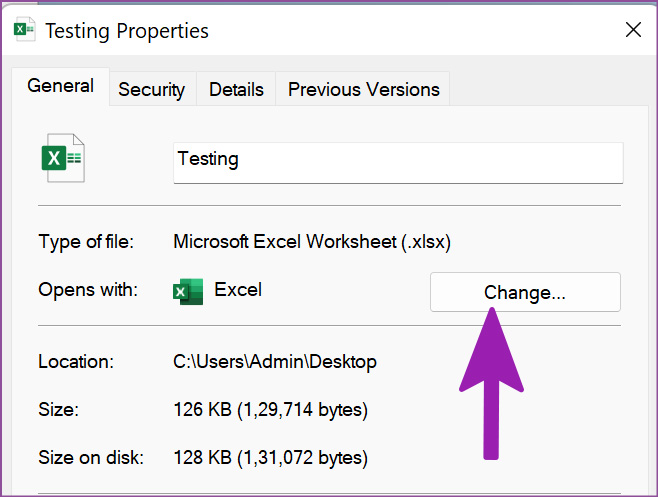The height and width of the screenshot is (497, 658).
Task: Click the Location label
Action: 76,361
